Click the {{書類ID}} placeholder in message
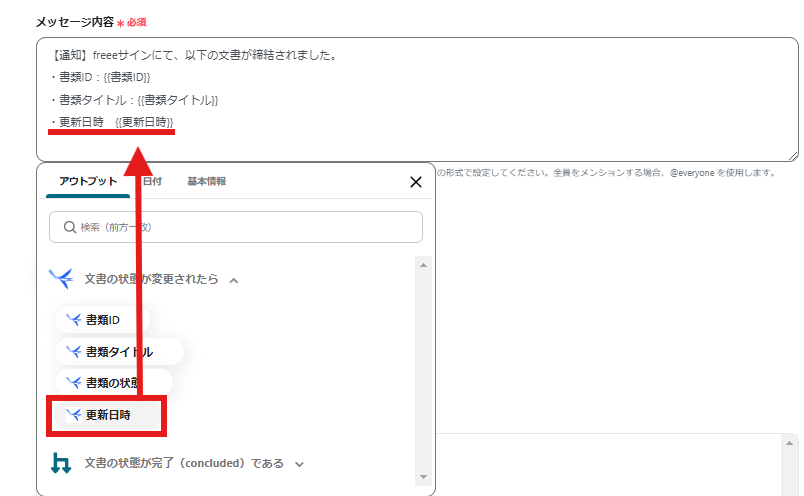The image size is (804, 496). pyautogui.click(x=127, y=77)
